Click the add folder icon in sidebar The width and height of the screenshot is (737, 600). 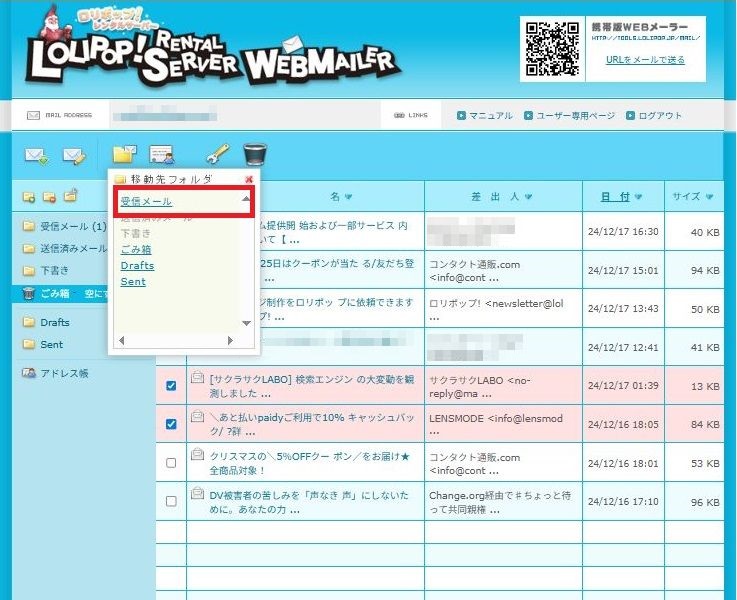(x=29, y=196)
